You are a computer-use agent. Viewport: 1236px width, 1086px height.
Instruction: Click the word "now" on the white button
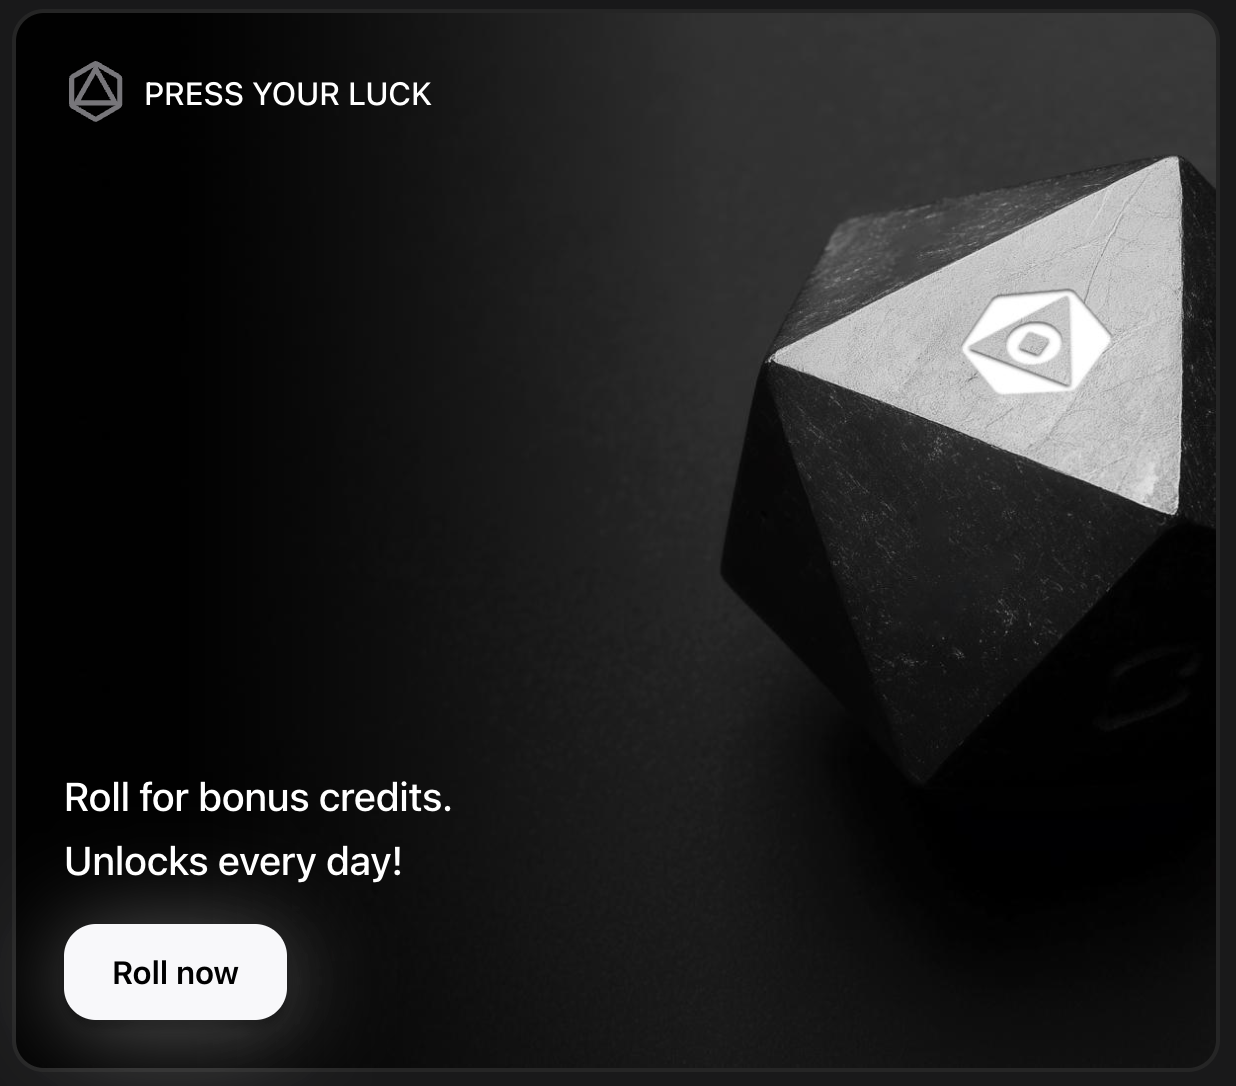(207, 973)
